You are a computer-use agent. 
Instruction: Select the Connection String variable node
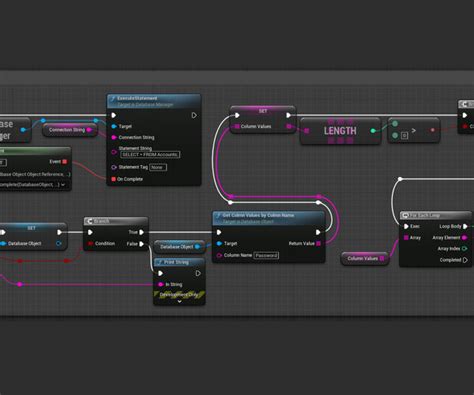70,130
